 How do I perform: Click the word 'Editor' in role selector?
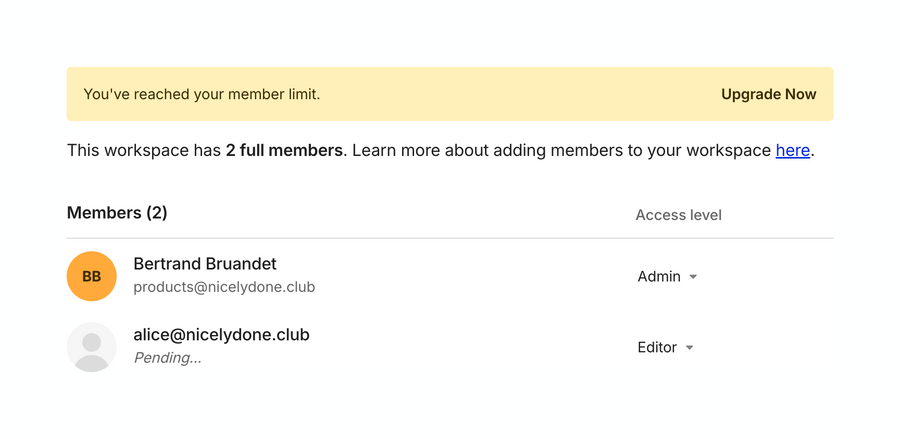(657, 348)
